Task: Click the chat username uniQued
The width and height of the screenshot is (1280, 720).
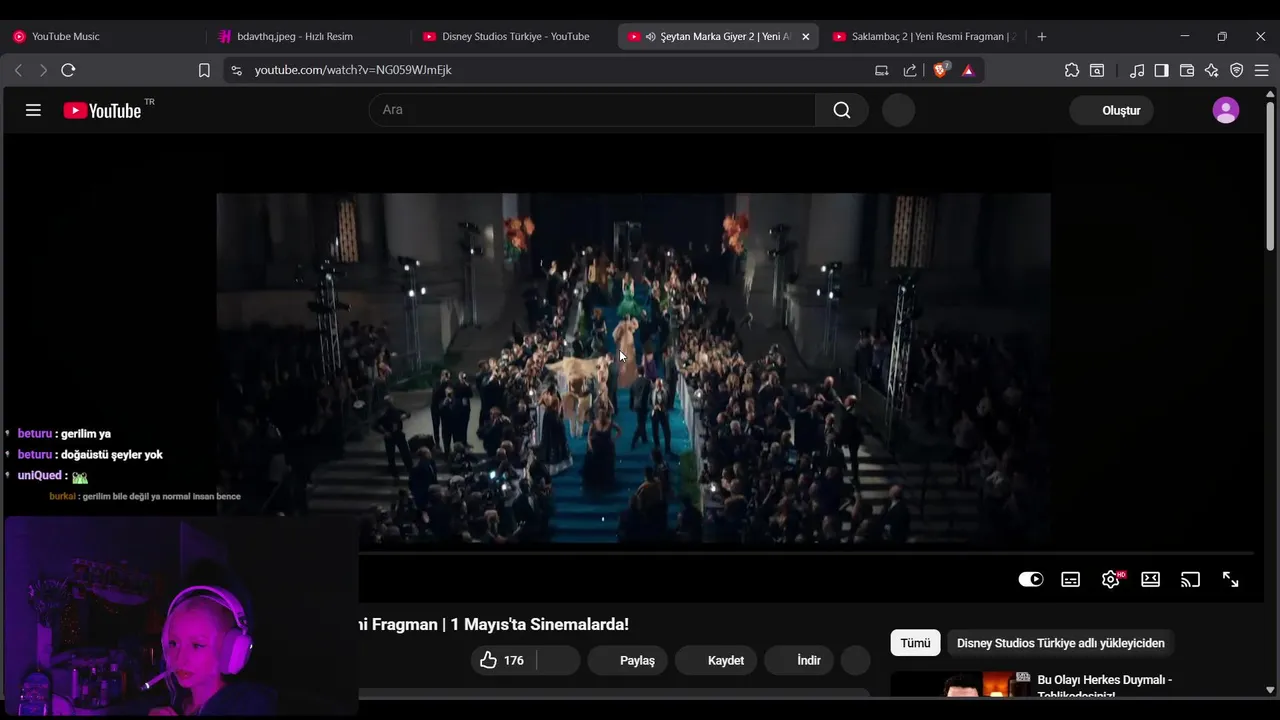Action: [x=40, y=476]
